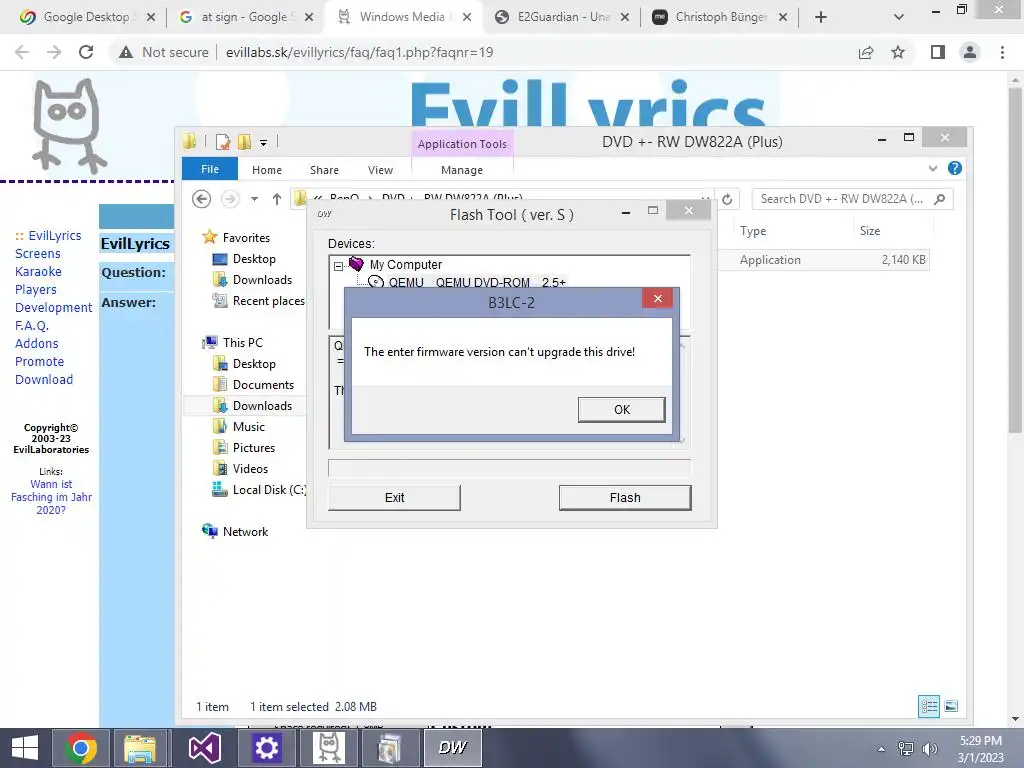Click the New folder quick access icon
Viewport: 1024px width, 768px height.
pyautogui.click(x=245, y=142)
